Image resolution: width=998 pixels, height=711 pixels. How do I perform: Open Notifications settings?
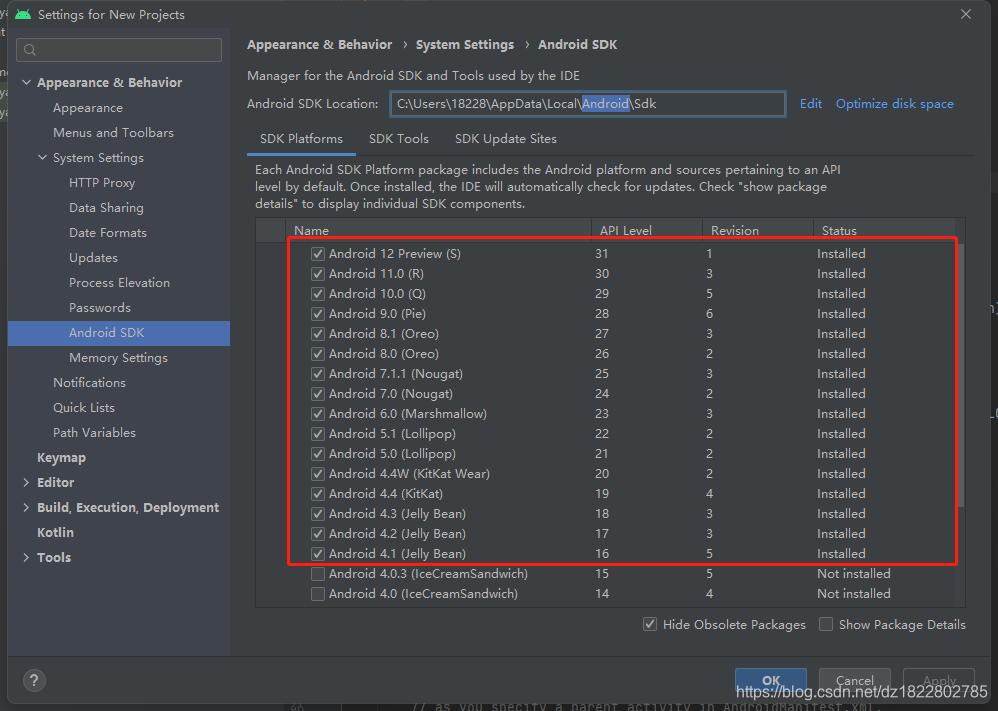(89, 383)
